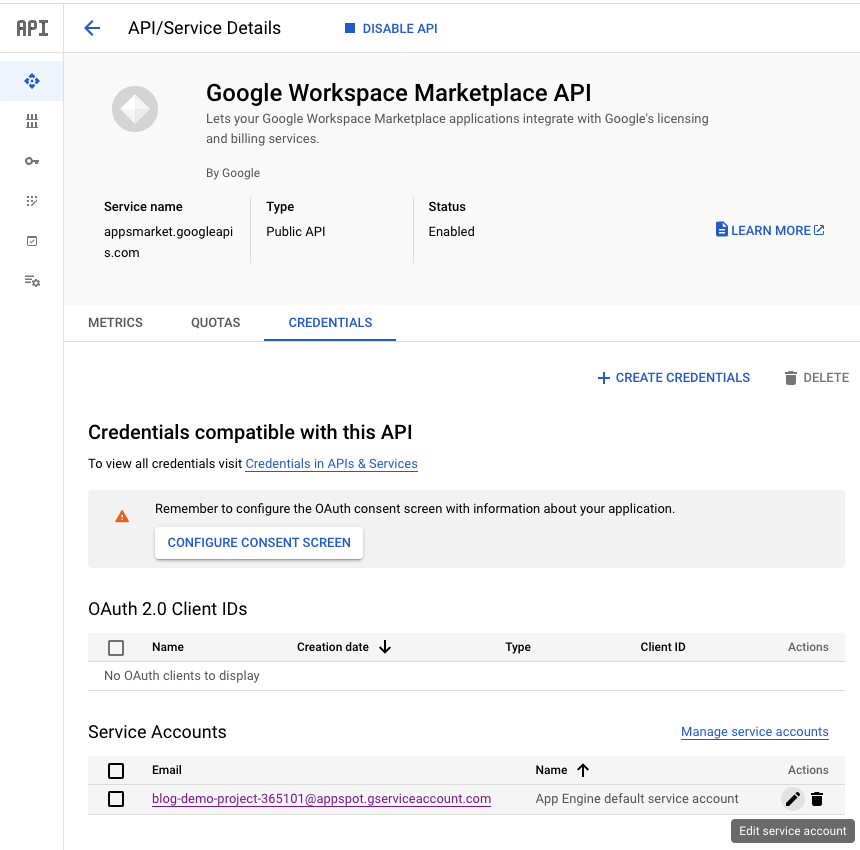The image size is (860, 850).
Task: Click the pencil Edit service account icon
Action: tap(793, 799)
